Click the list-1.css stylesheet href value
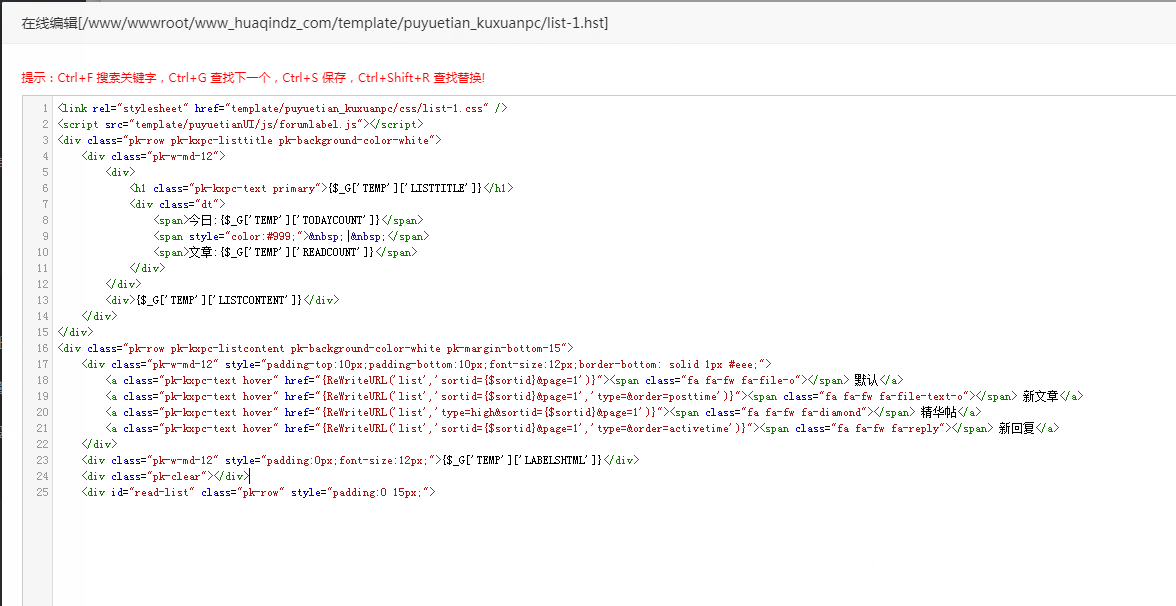This screenshot has width=1176, height=606. (359, 108)
